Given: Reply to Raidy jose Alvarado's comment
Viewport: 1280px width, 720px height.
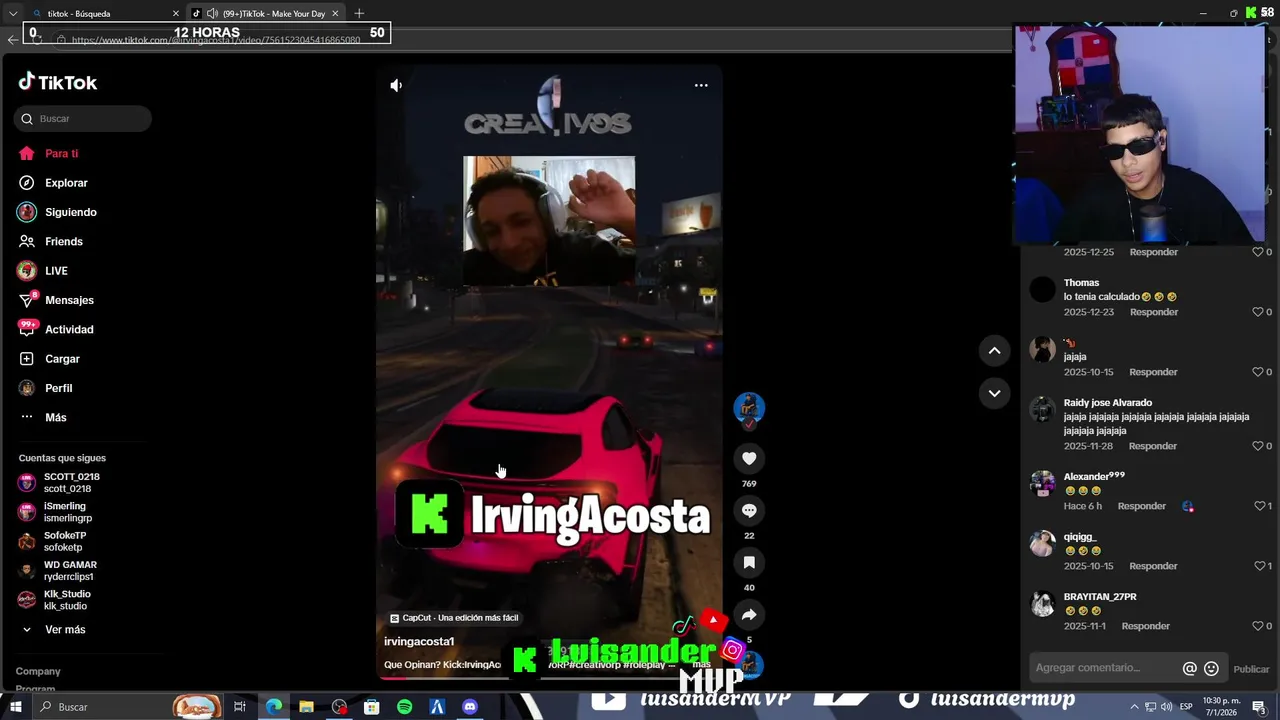Looking at the screenshot, I should point(1153,446).
